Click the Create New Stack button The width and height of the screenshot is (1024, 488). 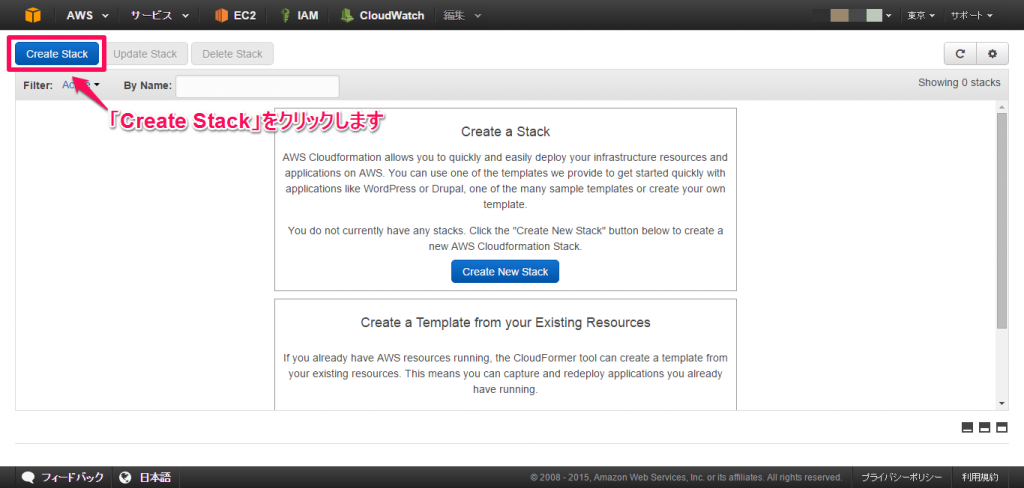(505, 272)
